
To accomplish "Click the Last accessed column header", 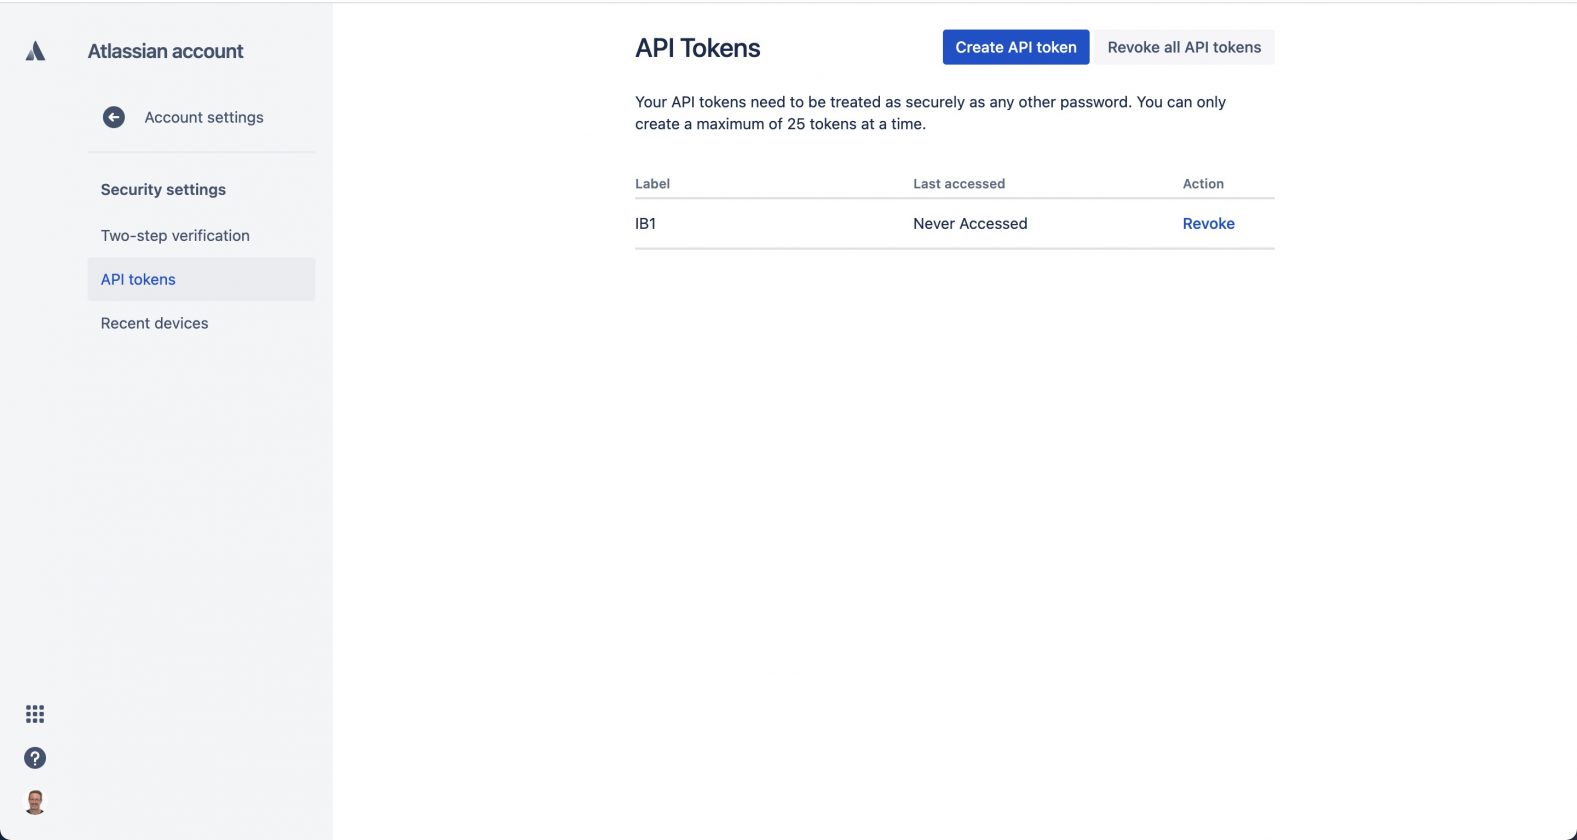I will pyautogui.click(x=959, y=184).
